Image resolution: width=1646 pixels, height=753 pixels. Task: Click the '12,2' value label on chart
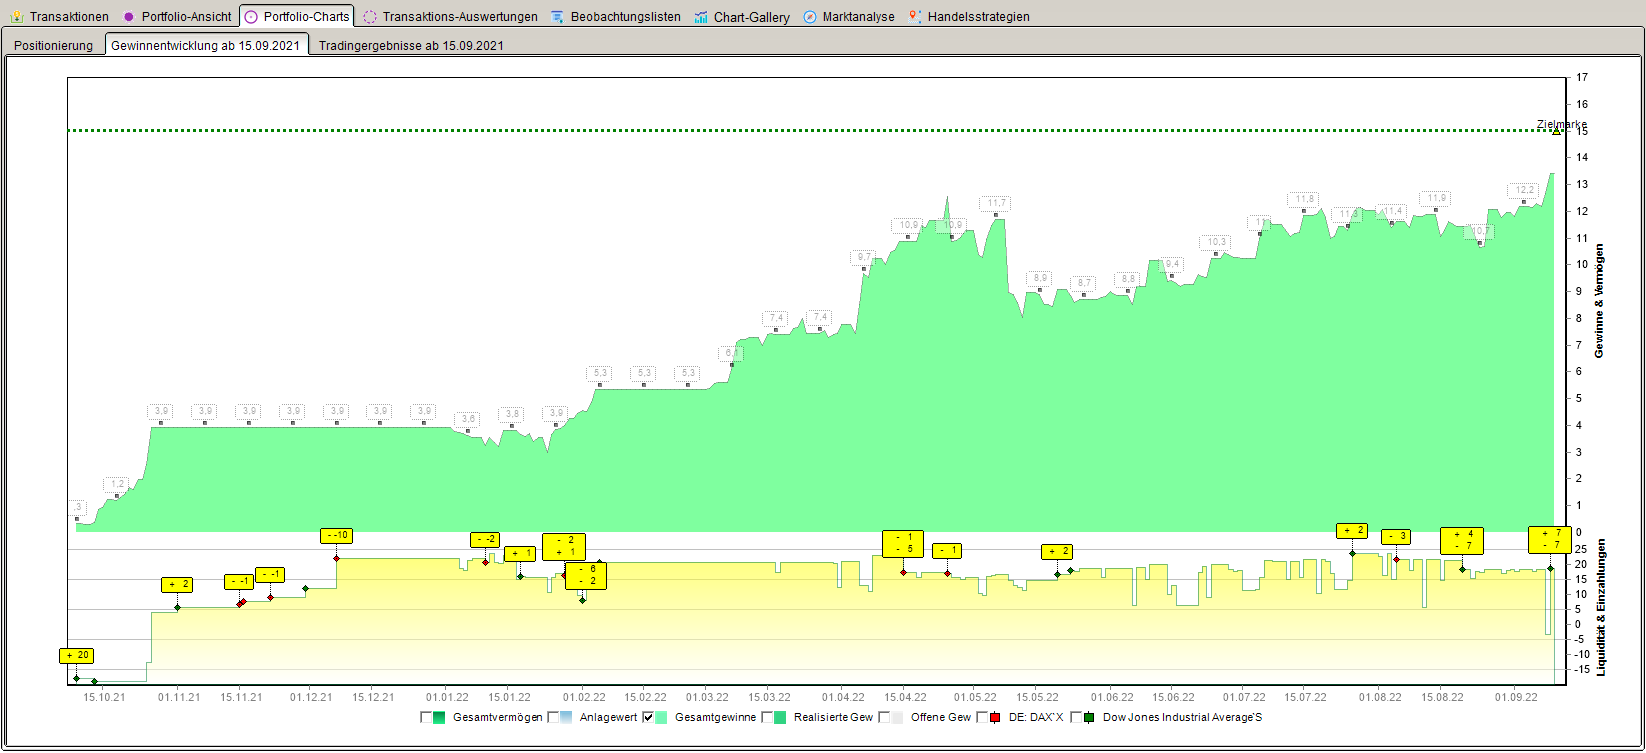[x=1524, y=190]
